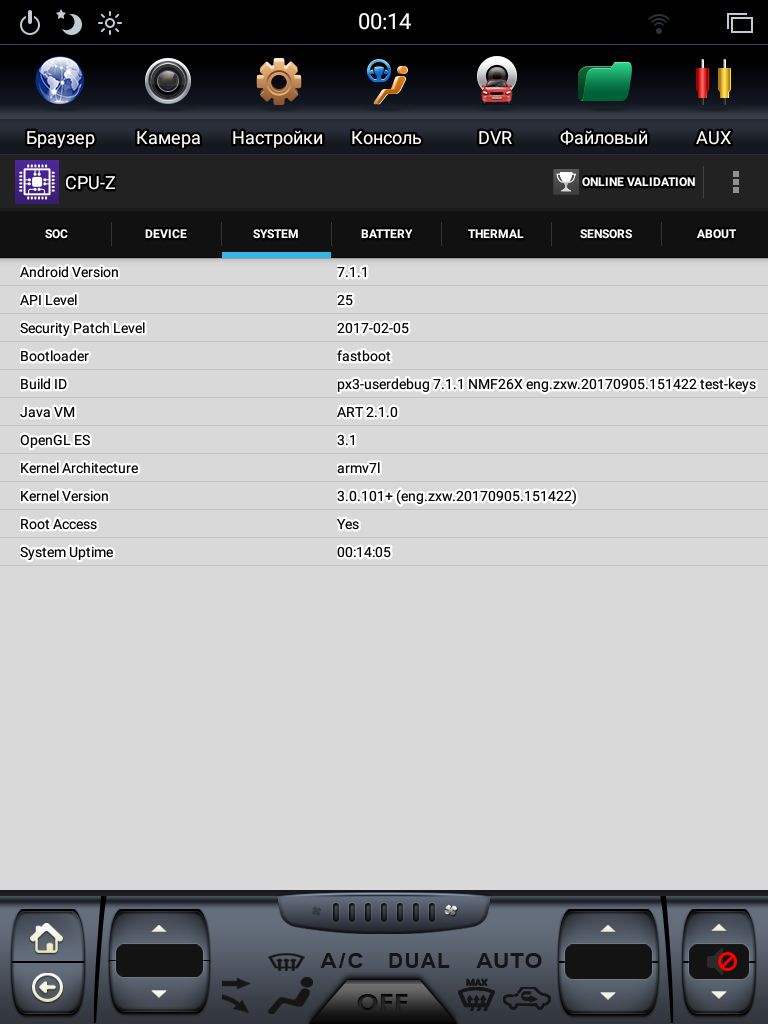Open Настройки gear icon

tap(278, 81)
